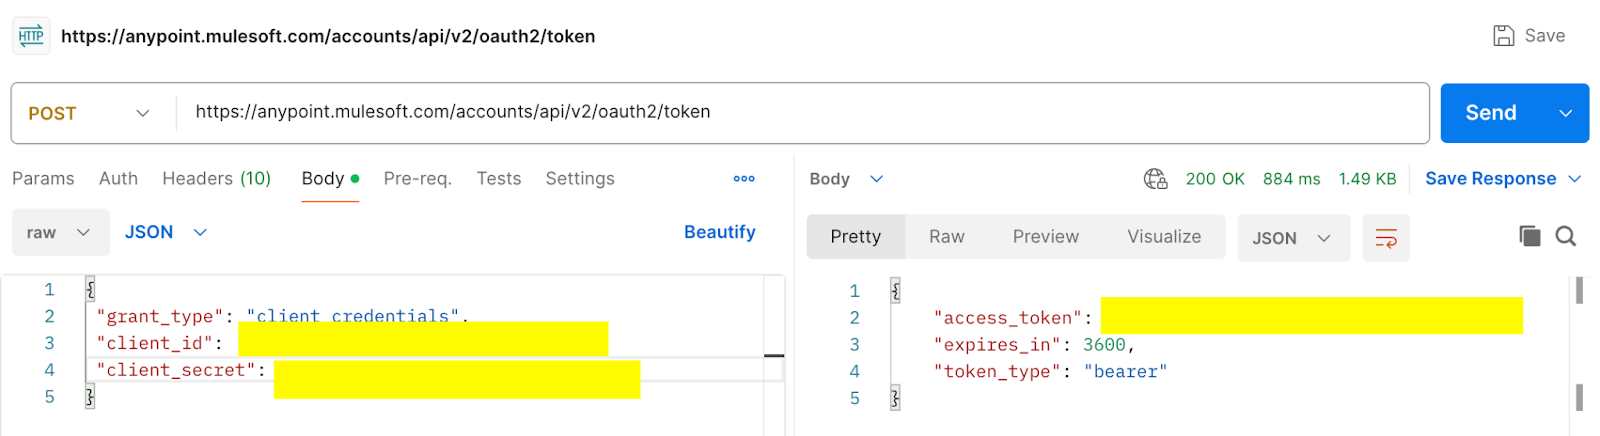1600x436 pixels.
Task: Click the "grant_type" key in request body
Action: tap(160, 316)
